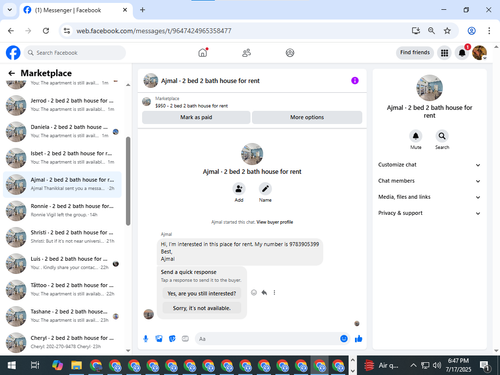View site information icon in address bar
Viewport: 500px width, 375px height.
pyautogui.click(x=67, y=31)
